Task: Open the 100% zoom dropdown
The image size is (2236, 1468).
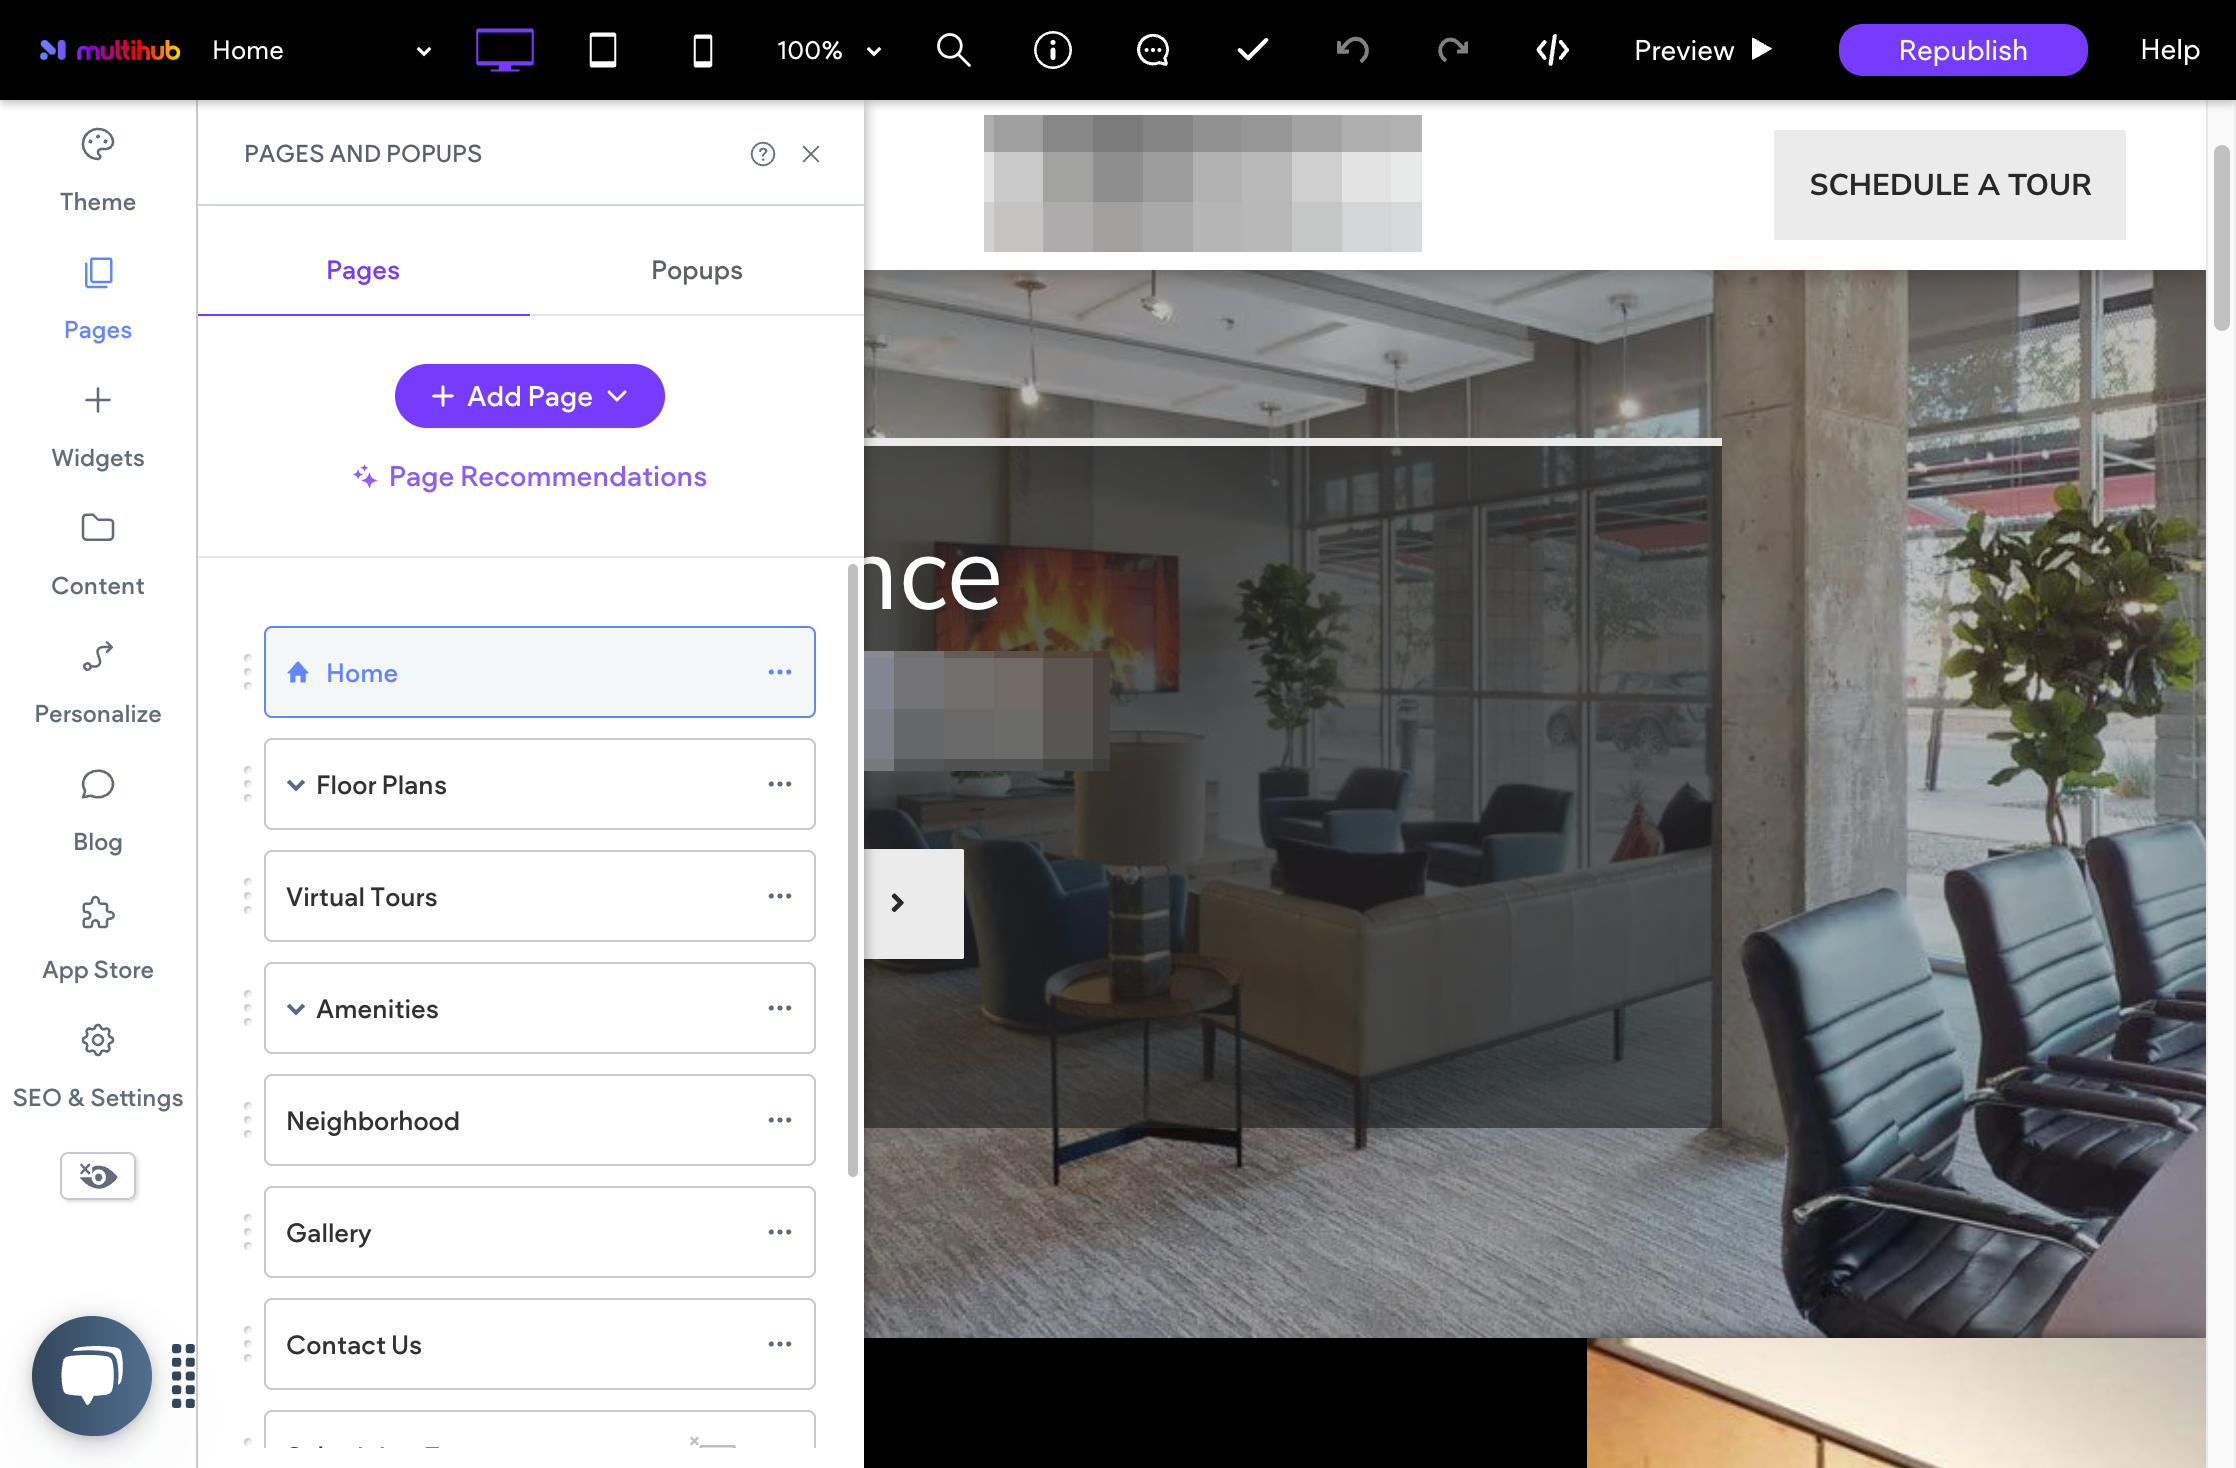Action: [829, 50]
